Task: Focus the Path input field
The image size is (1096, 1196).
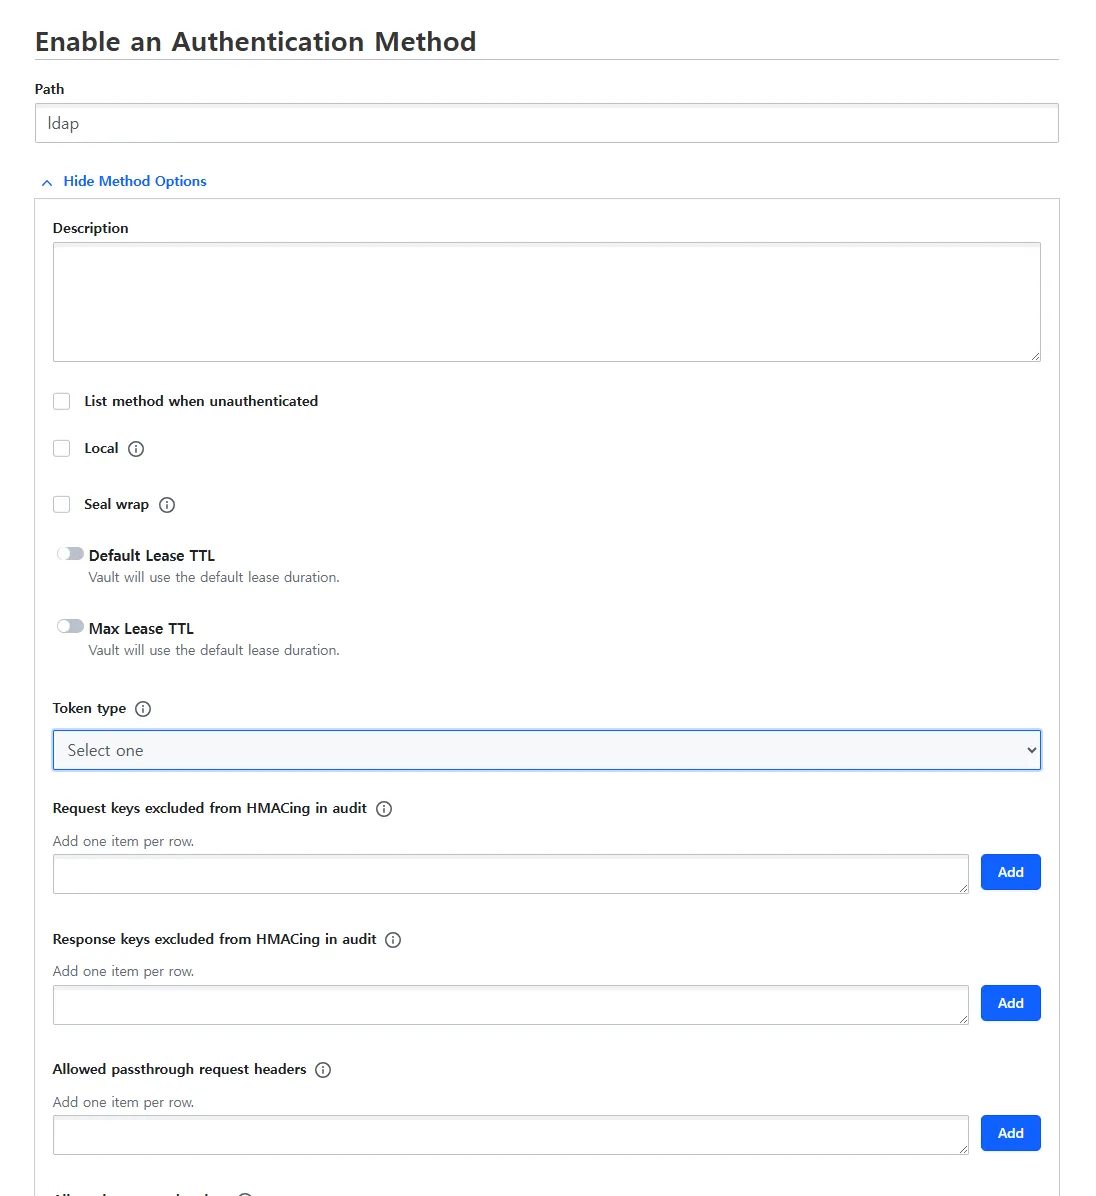Action: 546,123
